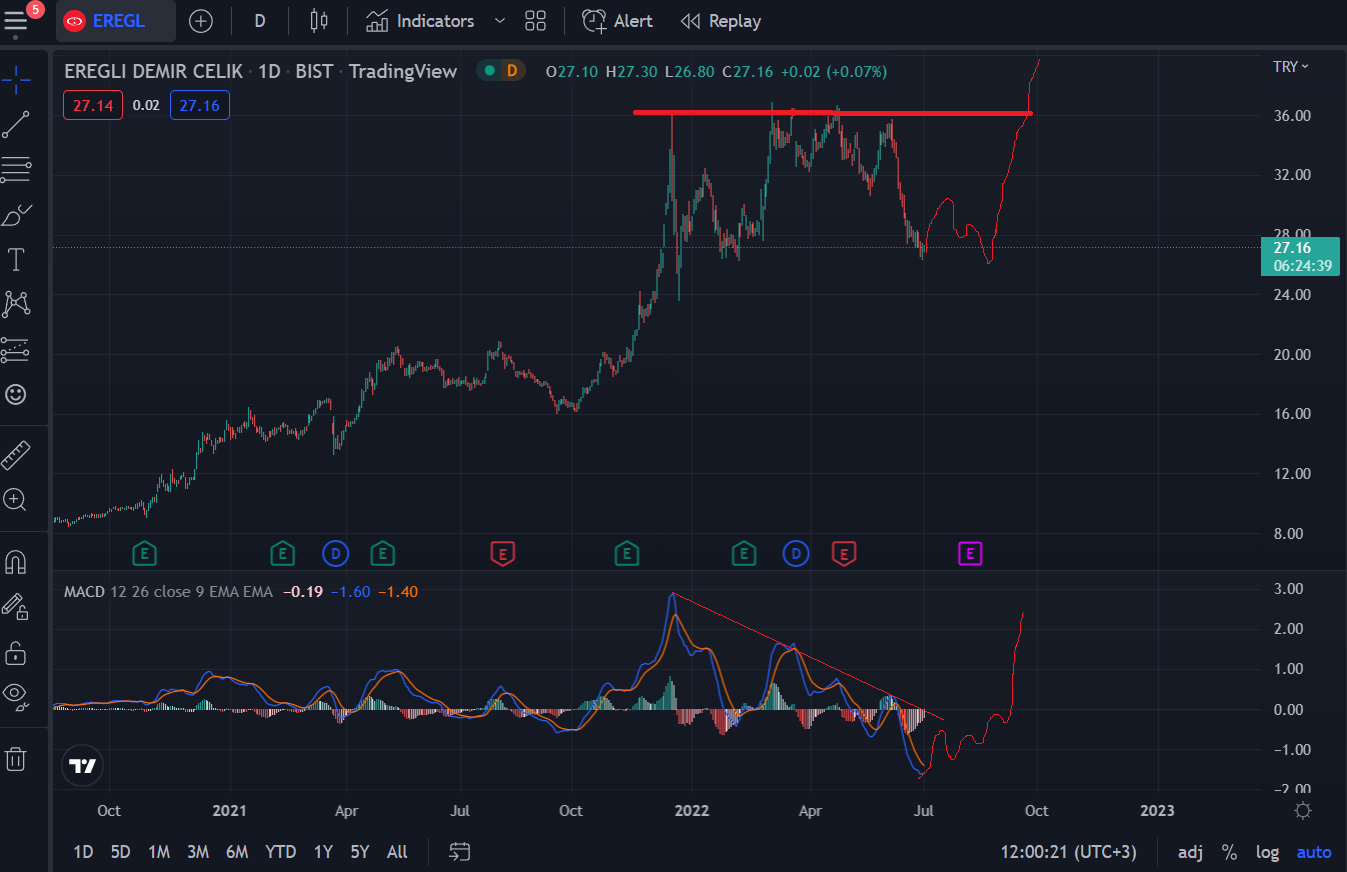This screenshot has width=1347, height=872.
Task: Add a symbol to compare
Action: pos(201,21)
